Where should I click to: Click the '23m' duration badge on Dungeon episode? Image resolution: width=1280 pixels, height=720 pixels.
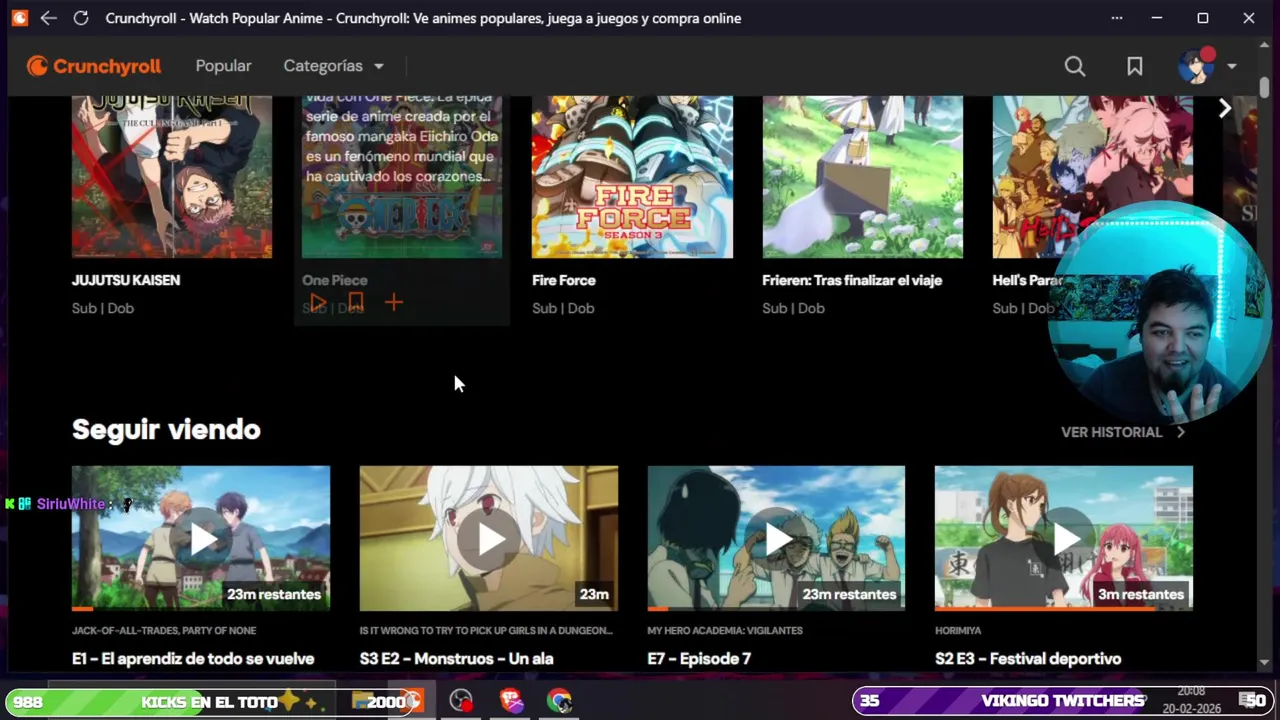pyautogui.click(x=594, y=594)
